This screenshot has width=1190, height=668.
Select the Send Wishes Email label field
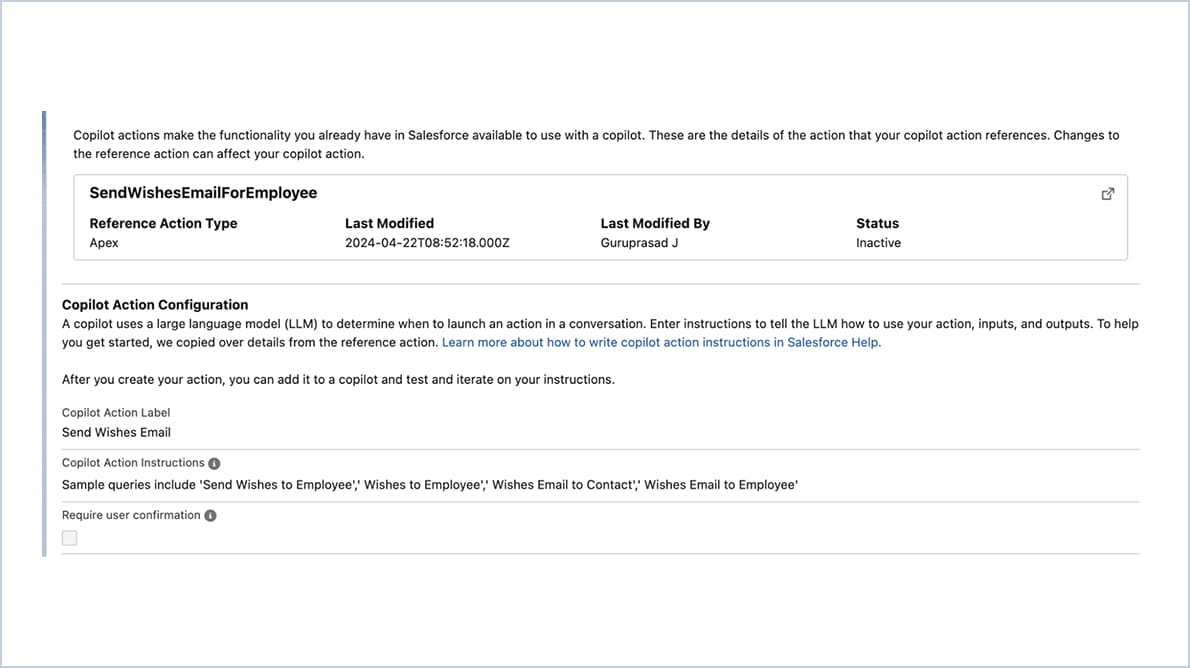tap(116, 432)
